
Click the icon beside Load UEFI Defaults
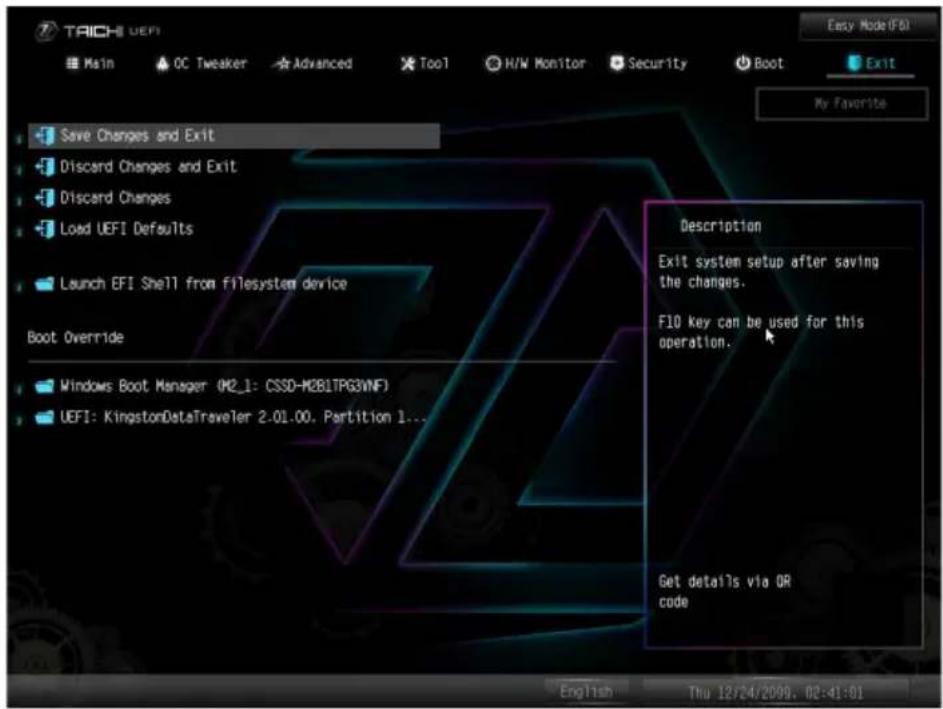45,229
